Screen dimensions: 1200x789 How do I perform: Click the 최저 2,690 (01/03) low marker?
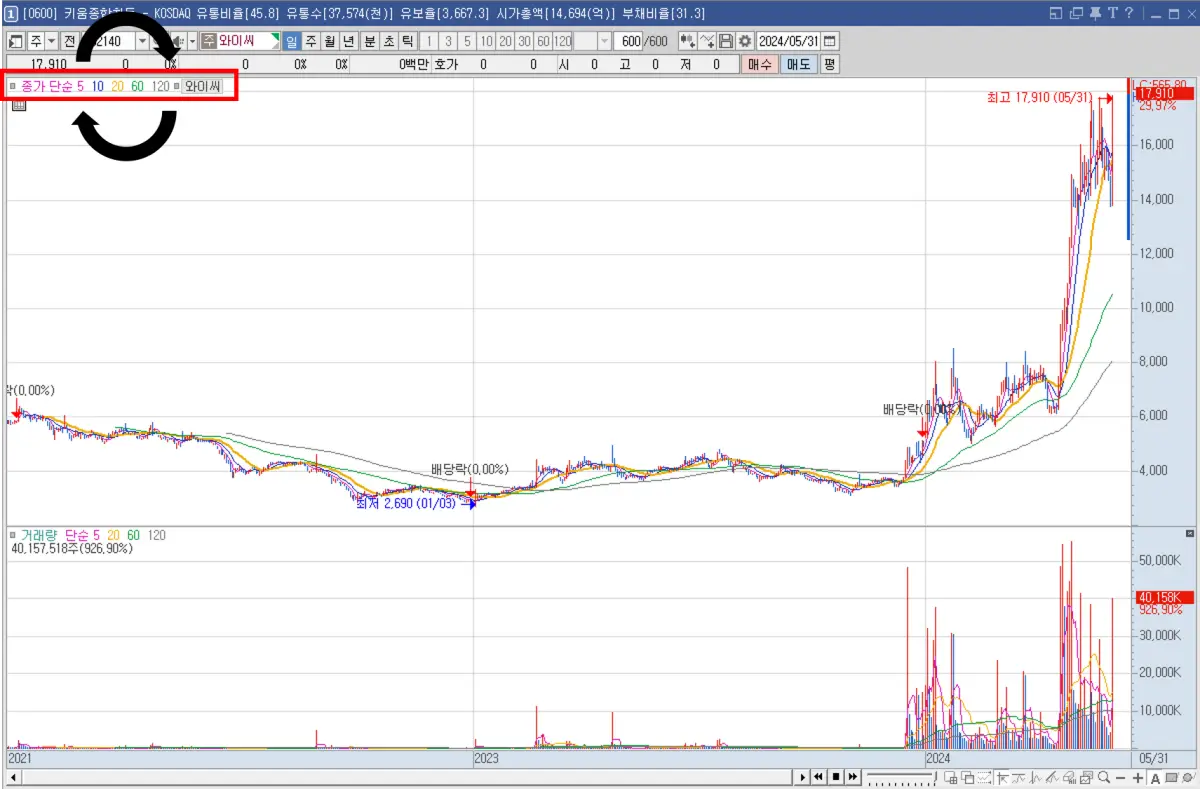tap(405, 503)
